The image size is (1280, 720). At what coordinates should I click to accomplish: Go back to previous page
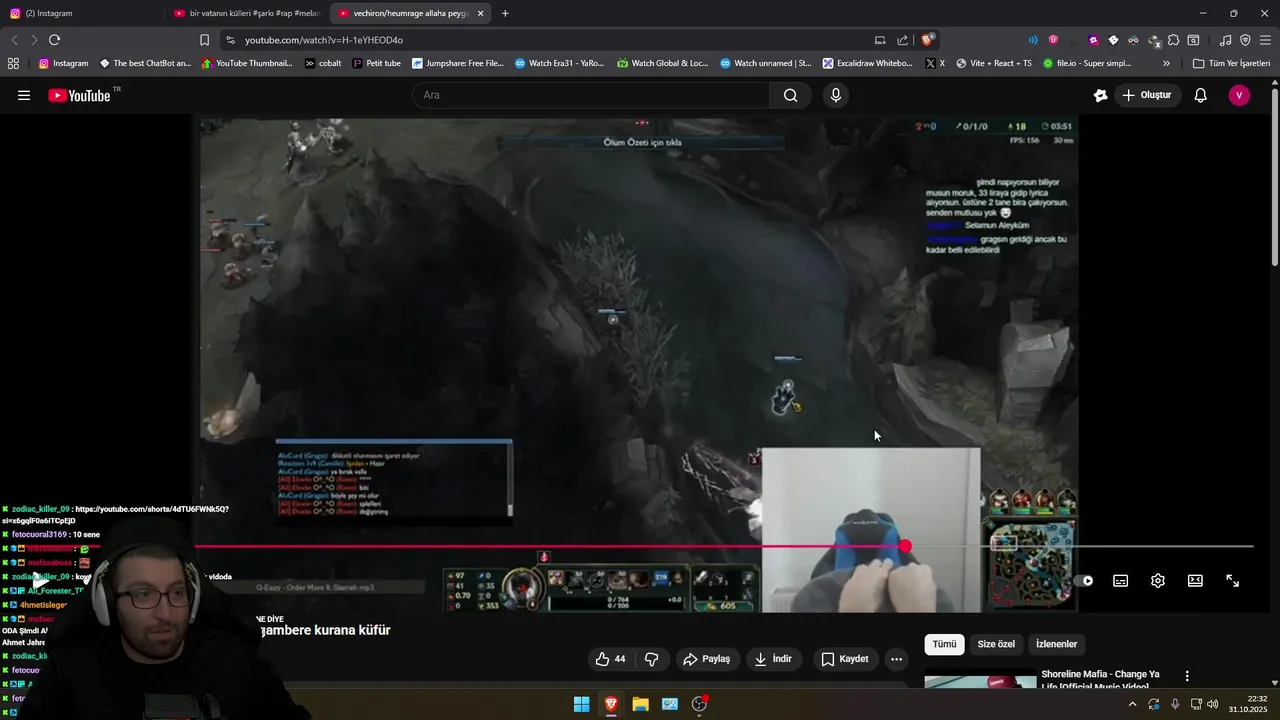14,40
